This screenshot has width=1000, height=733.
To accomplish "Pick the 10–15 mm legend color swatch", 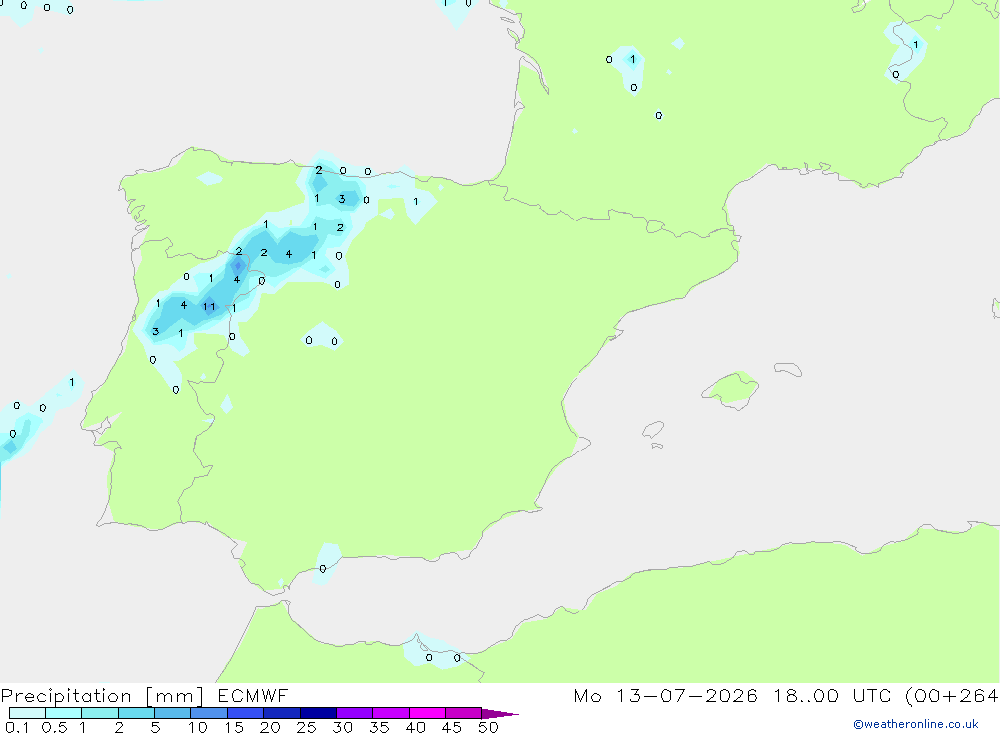I will [209, 713].
